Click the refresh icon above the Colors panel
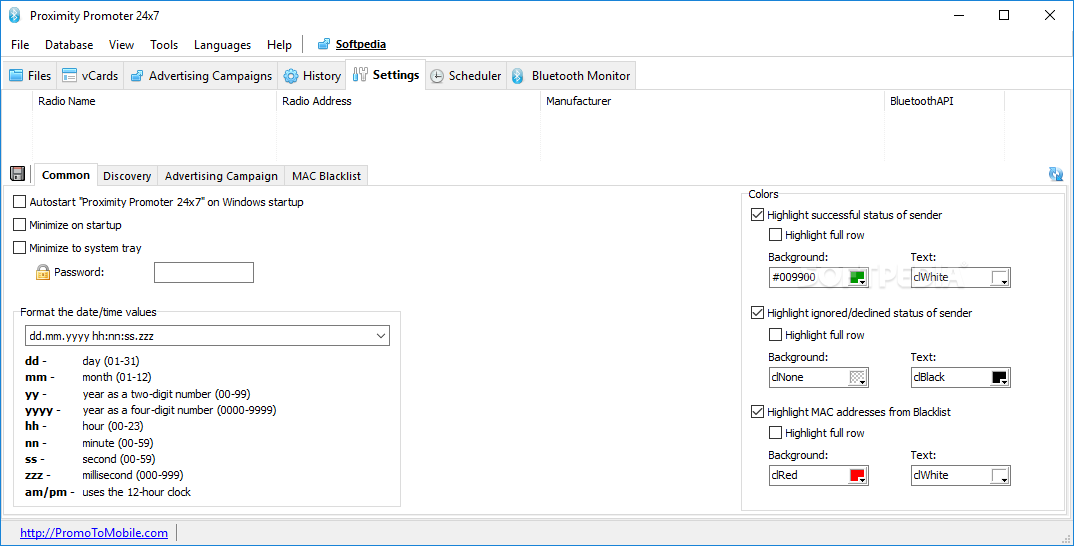 1056,174
